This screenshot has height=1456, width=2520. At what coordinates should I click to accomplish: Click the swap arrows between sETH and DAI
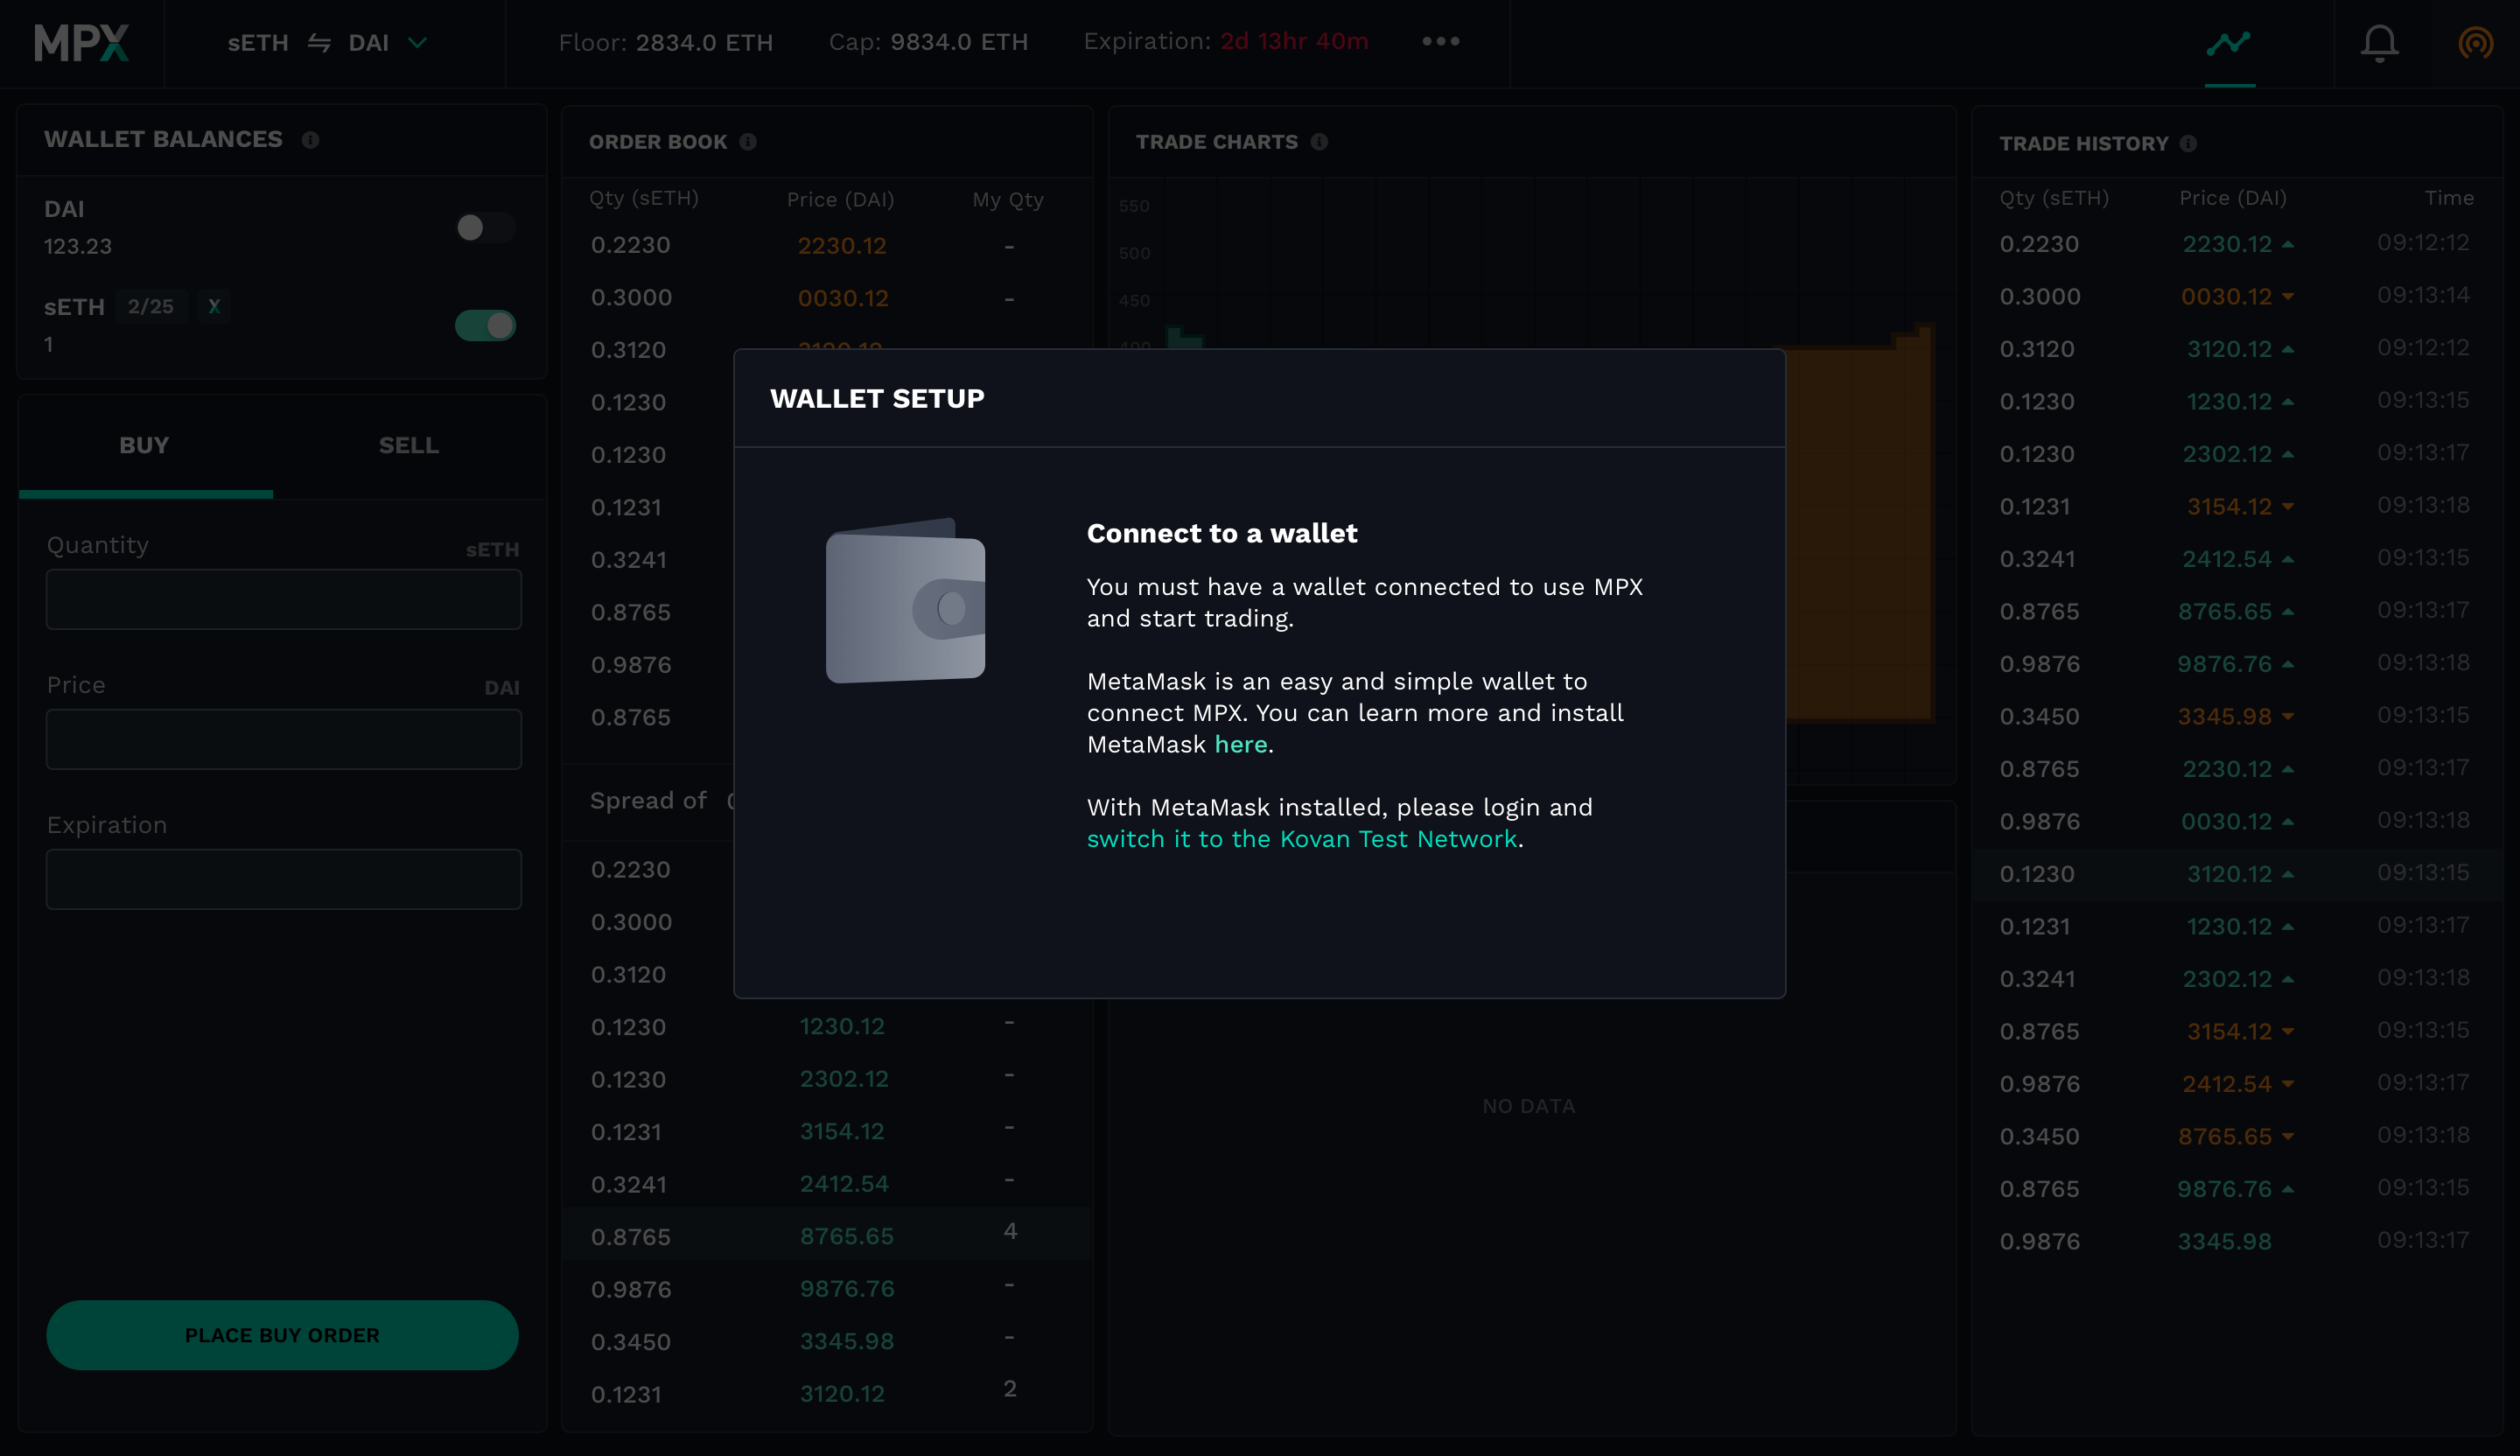[x=319, y=43]
